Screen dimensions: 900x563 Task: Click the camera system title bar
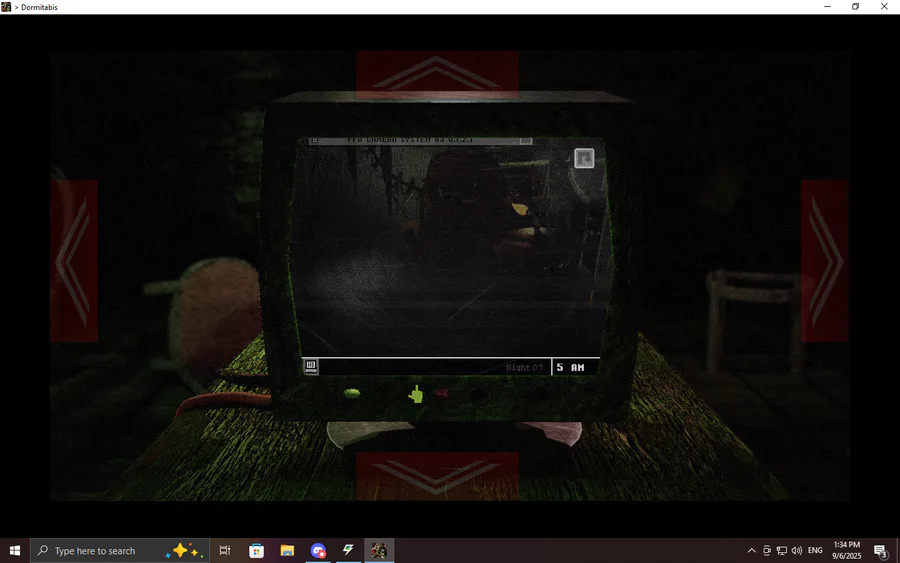420,141
